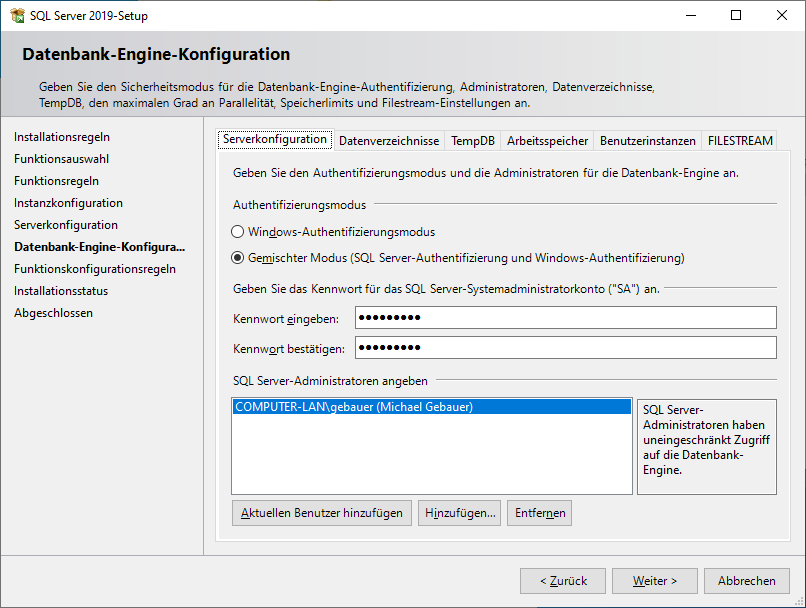Click the SQL Server setup title bar icon
Image resolution: width=806 pixels, height=608 pixels.
click(16, 15)
